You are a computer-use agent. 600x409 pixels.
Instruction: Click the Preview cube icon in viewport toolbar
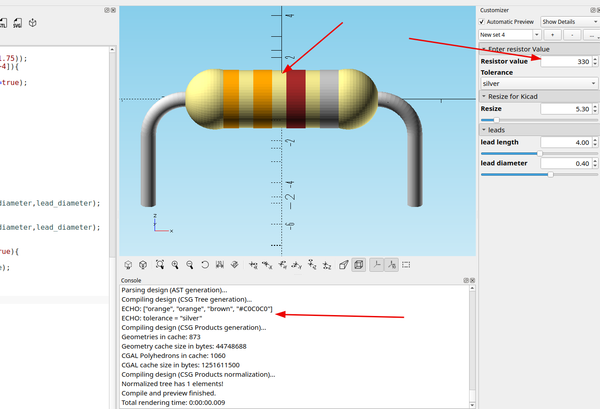(128, 265)
